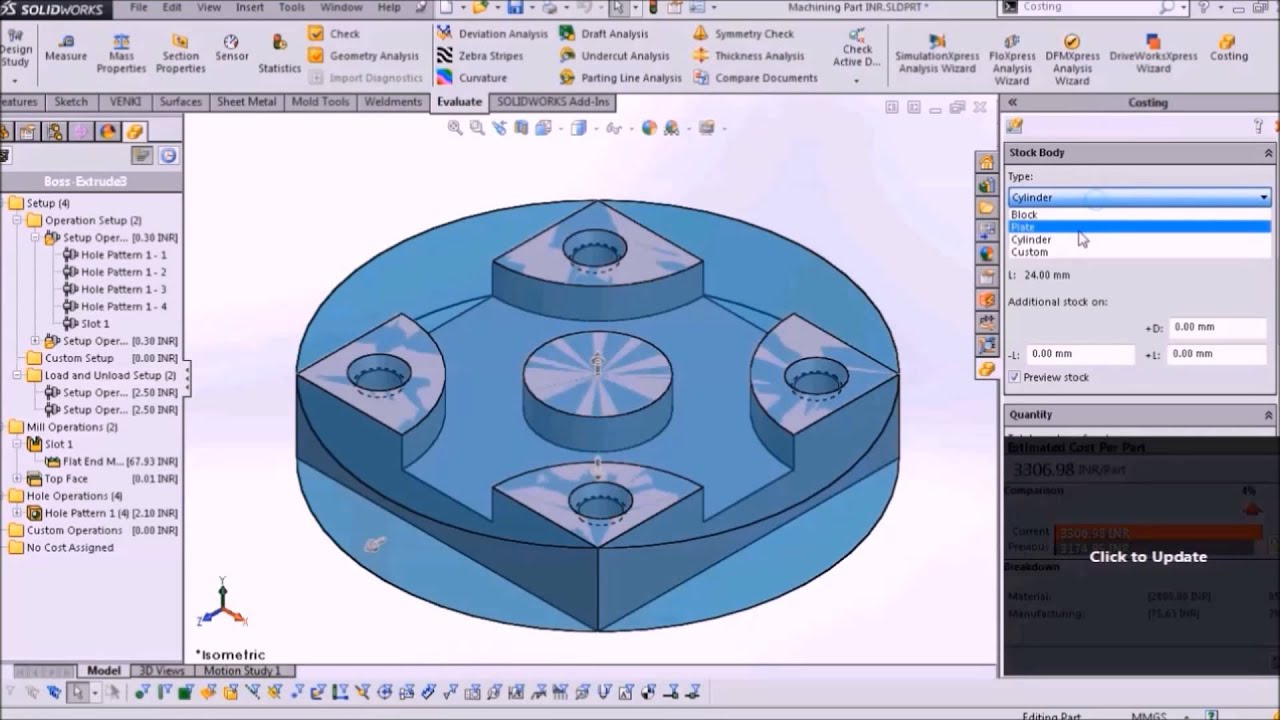The width and height of the screenshot is (1280, 720).
Task: Collapse the Quantity section
Action: (x=1268, y=415)
